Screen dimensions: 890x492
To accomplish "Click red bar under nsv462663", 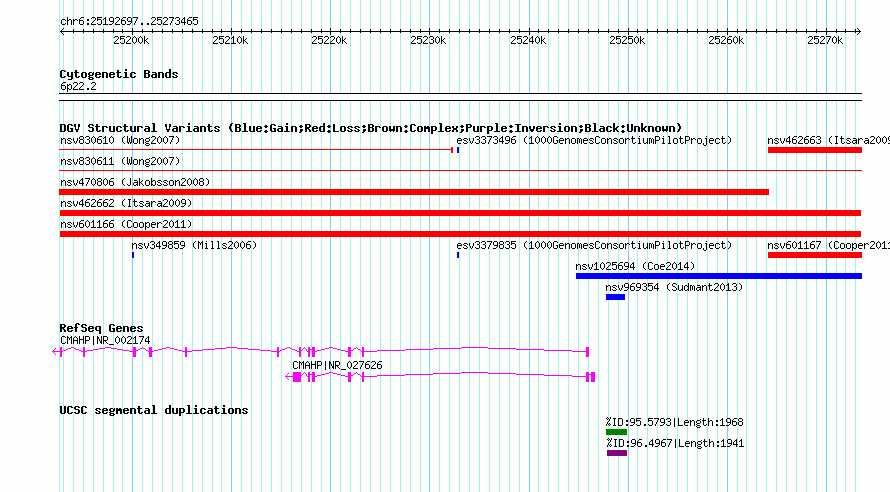I will (815, 150).
